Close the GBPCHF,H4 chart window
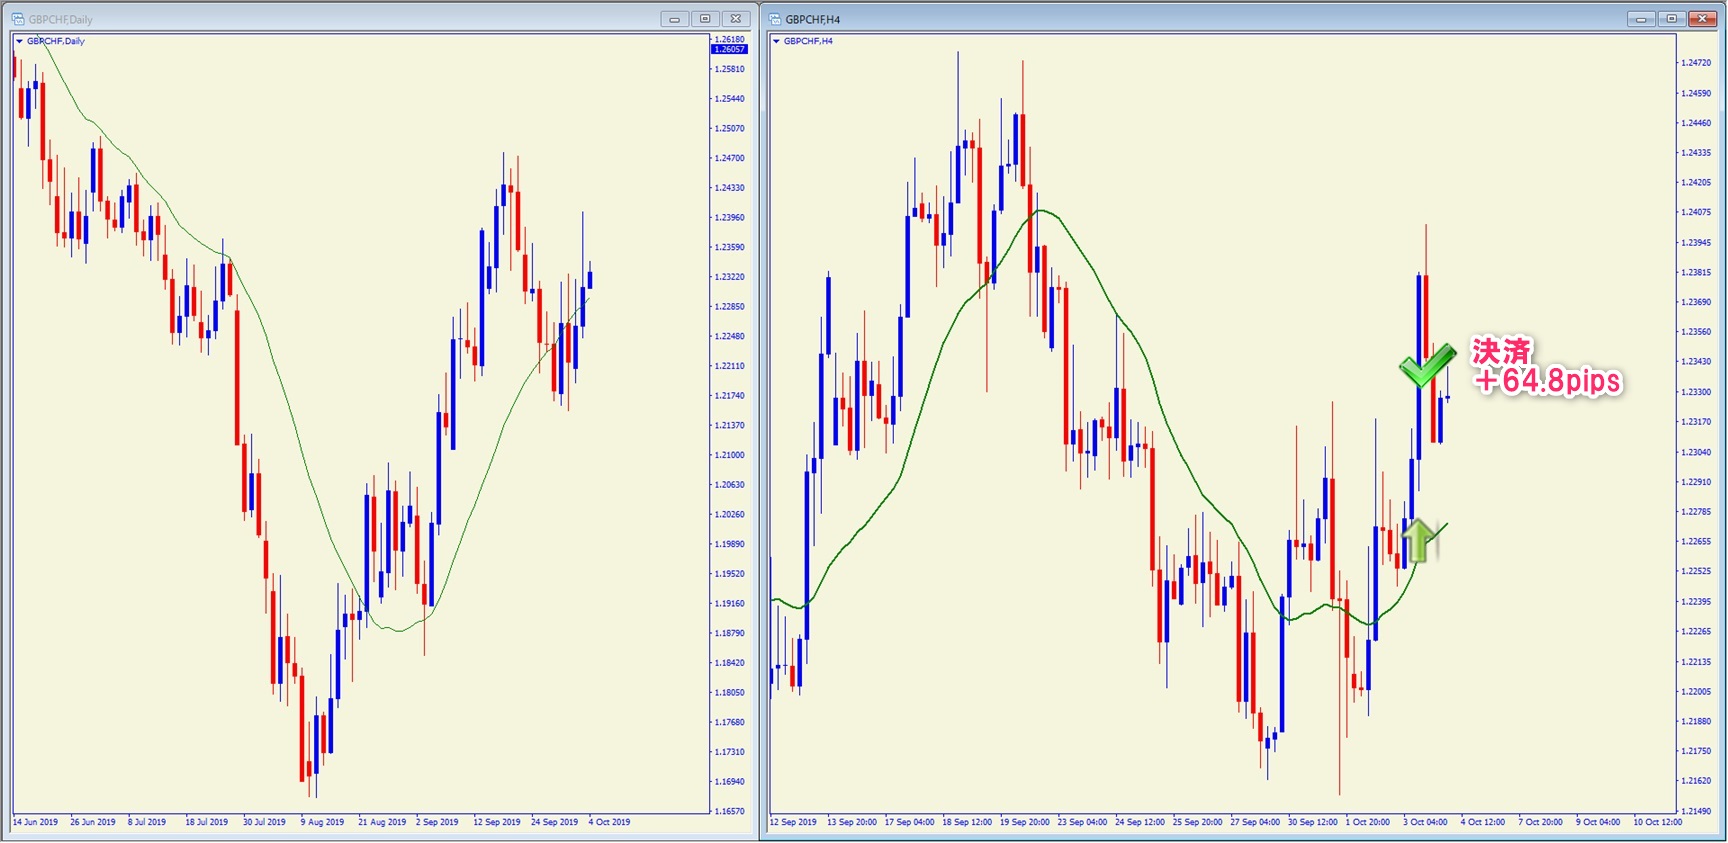 click(1702, 19)
